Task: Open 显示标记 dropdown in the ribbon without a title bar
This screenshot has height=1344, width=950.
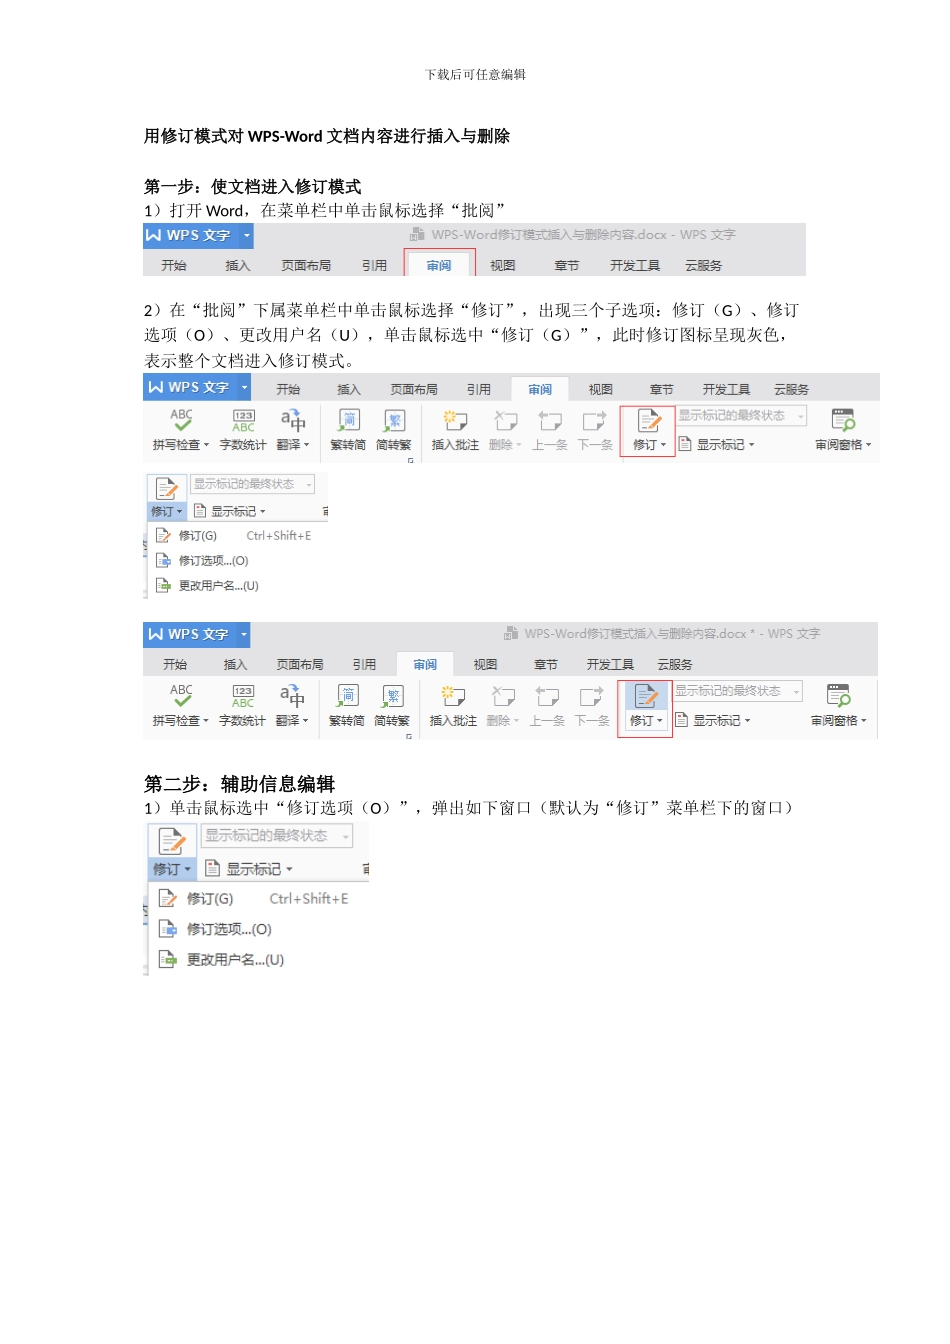Action: tap(717, 445)
